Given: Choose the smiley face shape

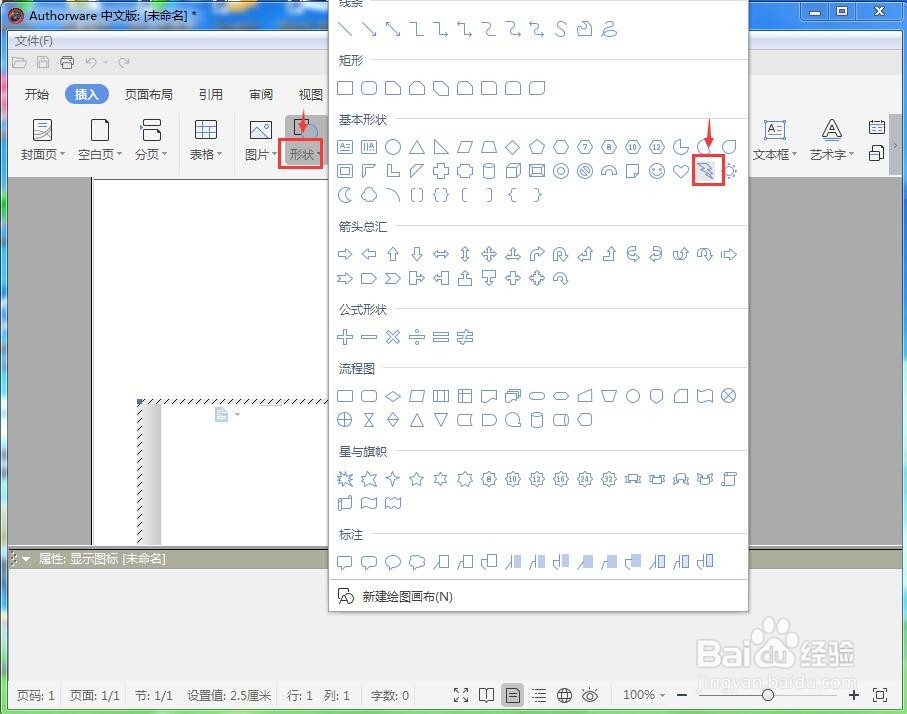Looking at the screenshot, I should (x=657, y=171).
